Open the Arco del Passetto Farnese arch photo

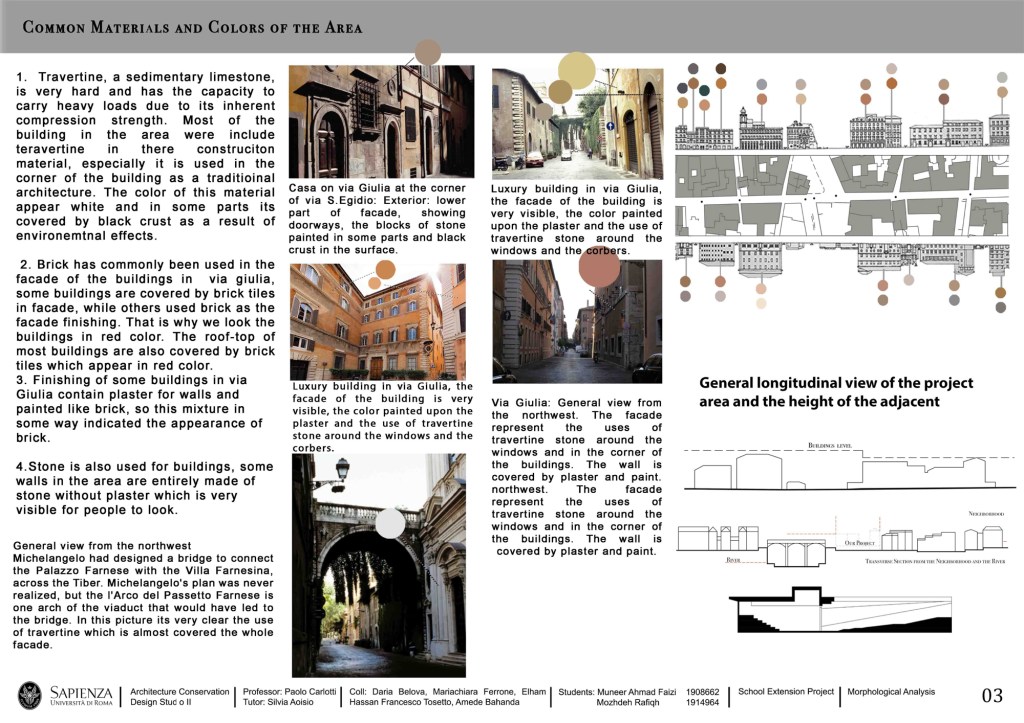pyautogui.click(x=376, y=566)
